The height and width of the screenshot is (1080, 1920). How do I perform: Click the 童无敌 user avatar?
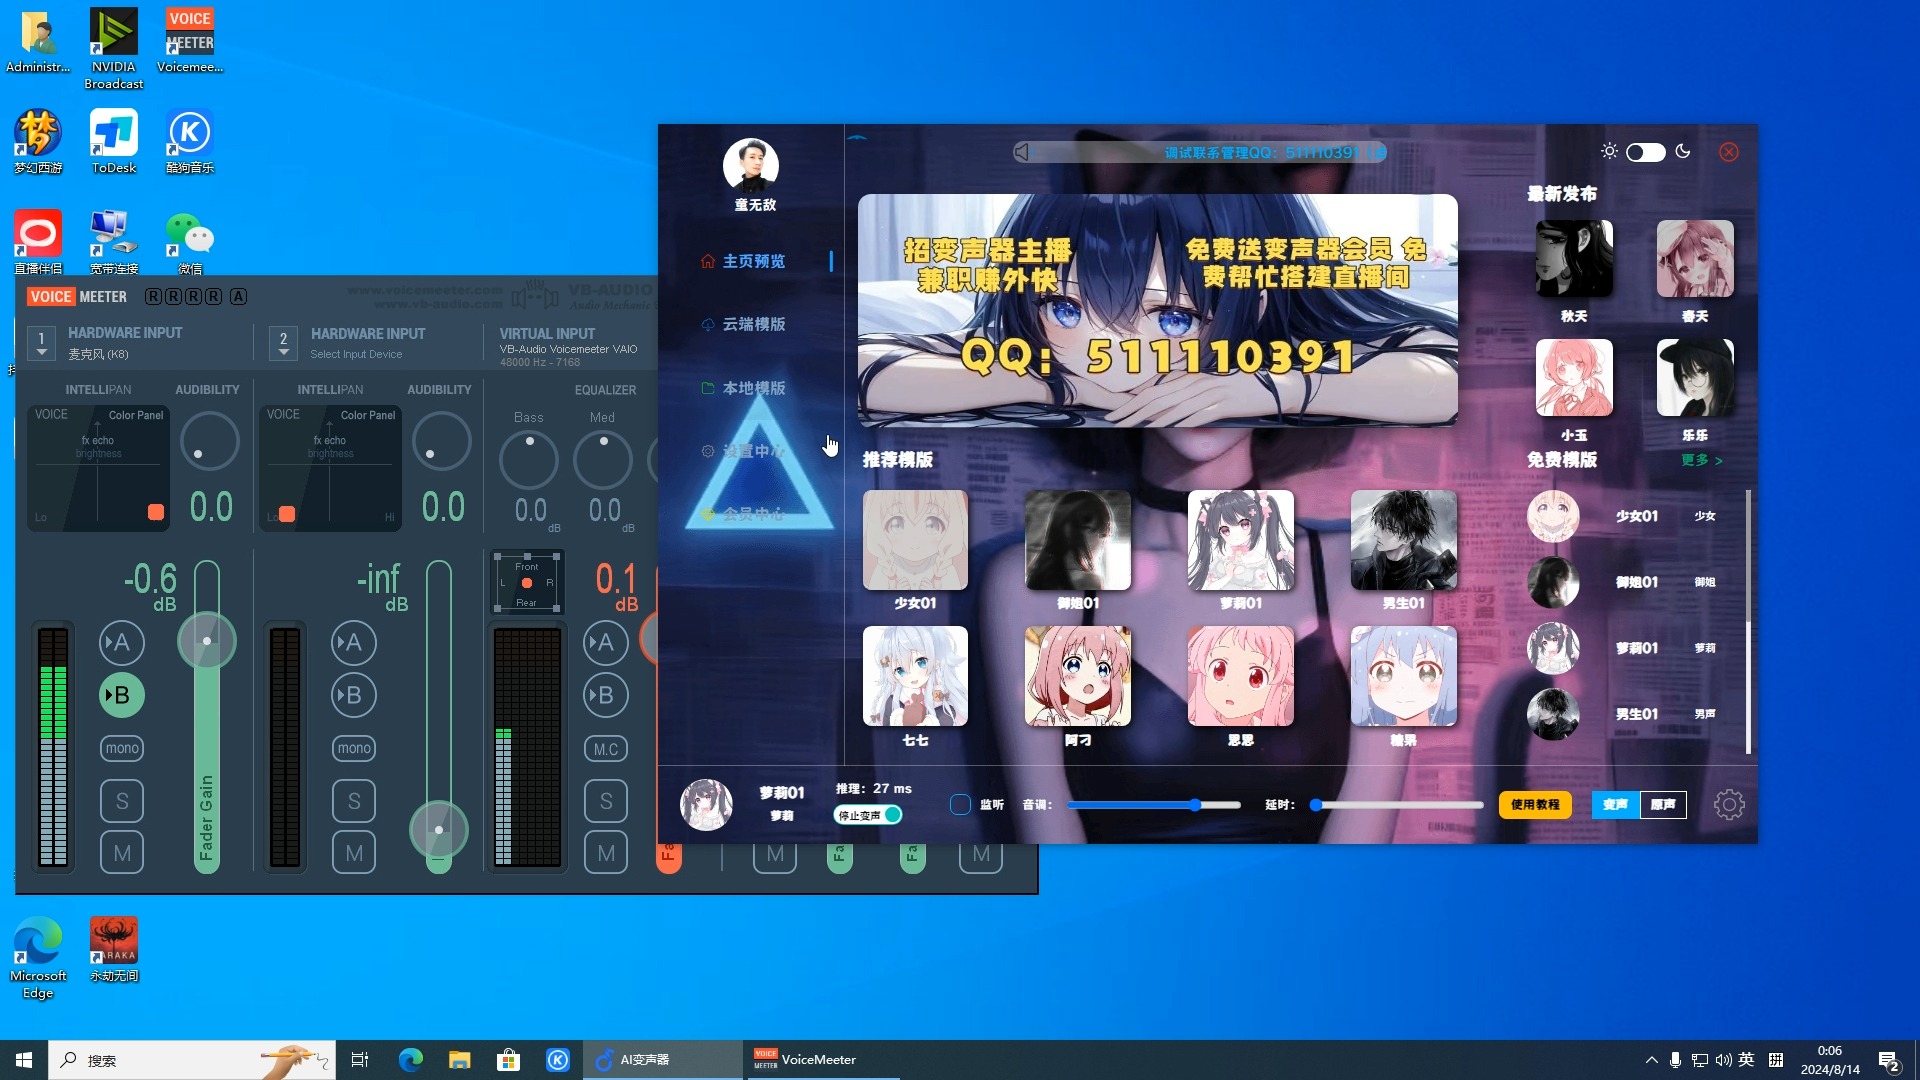(x=751, y=165)
